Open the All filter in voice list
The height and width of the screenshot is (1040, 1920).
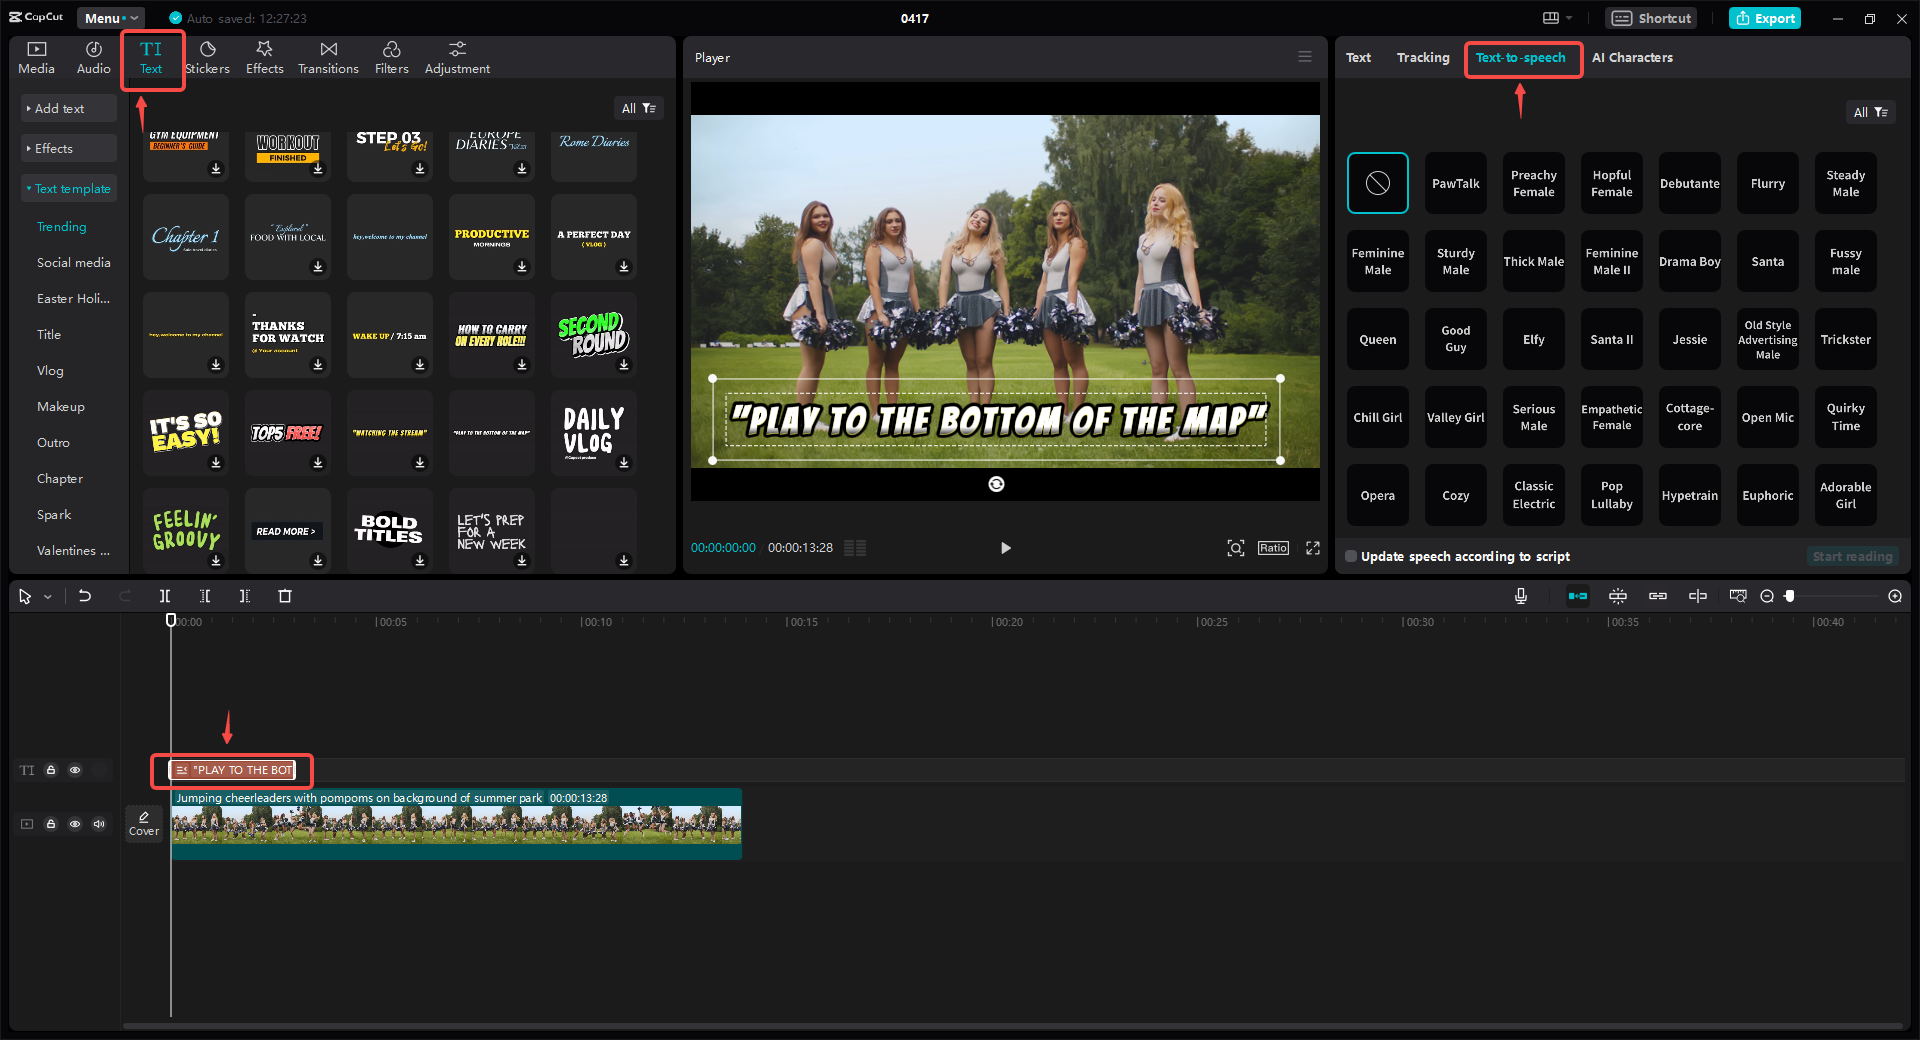(1870, 112)
